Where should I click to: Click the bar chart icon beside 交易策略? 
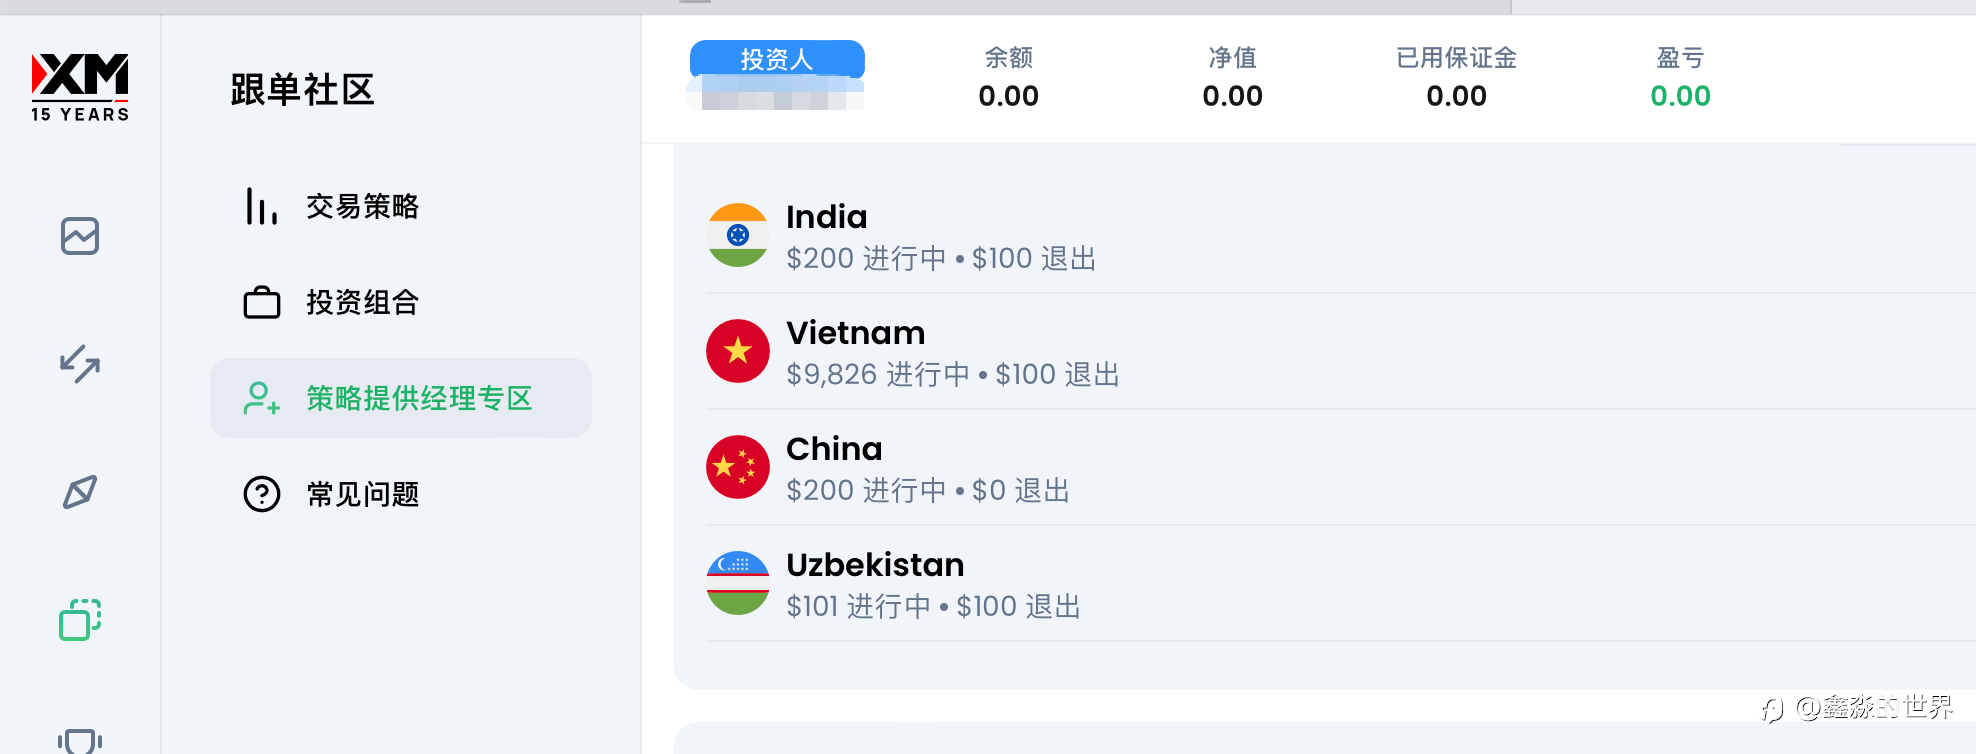coord(261,207)
